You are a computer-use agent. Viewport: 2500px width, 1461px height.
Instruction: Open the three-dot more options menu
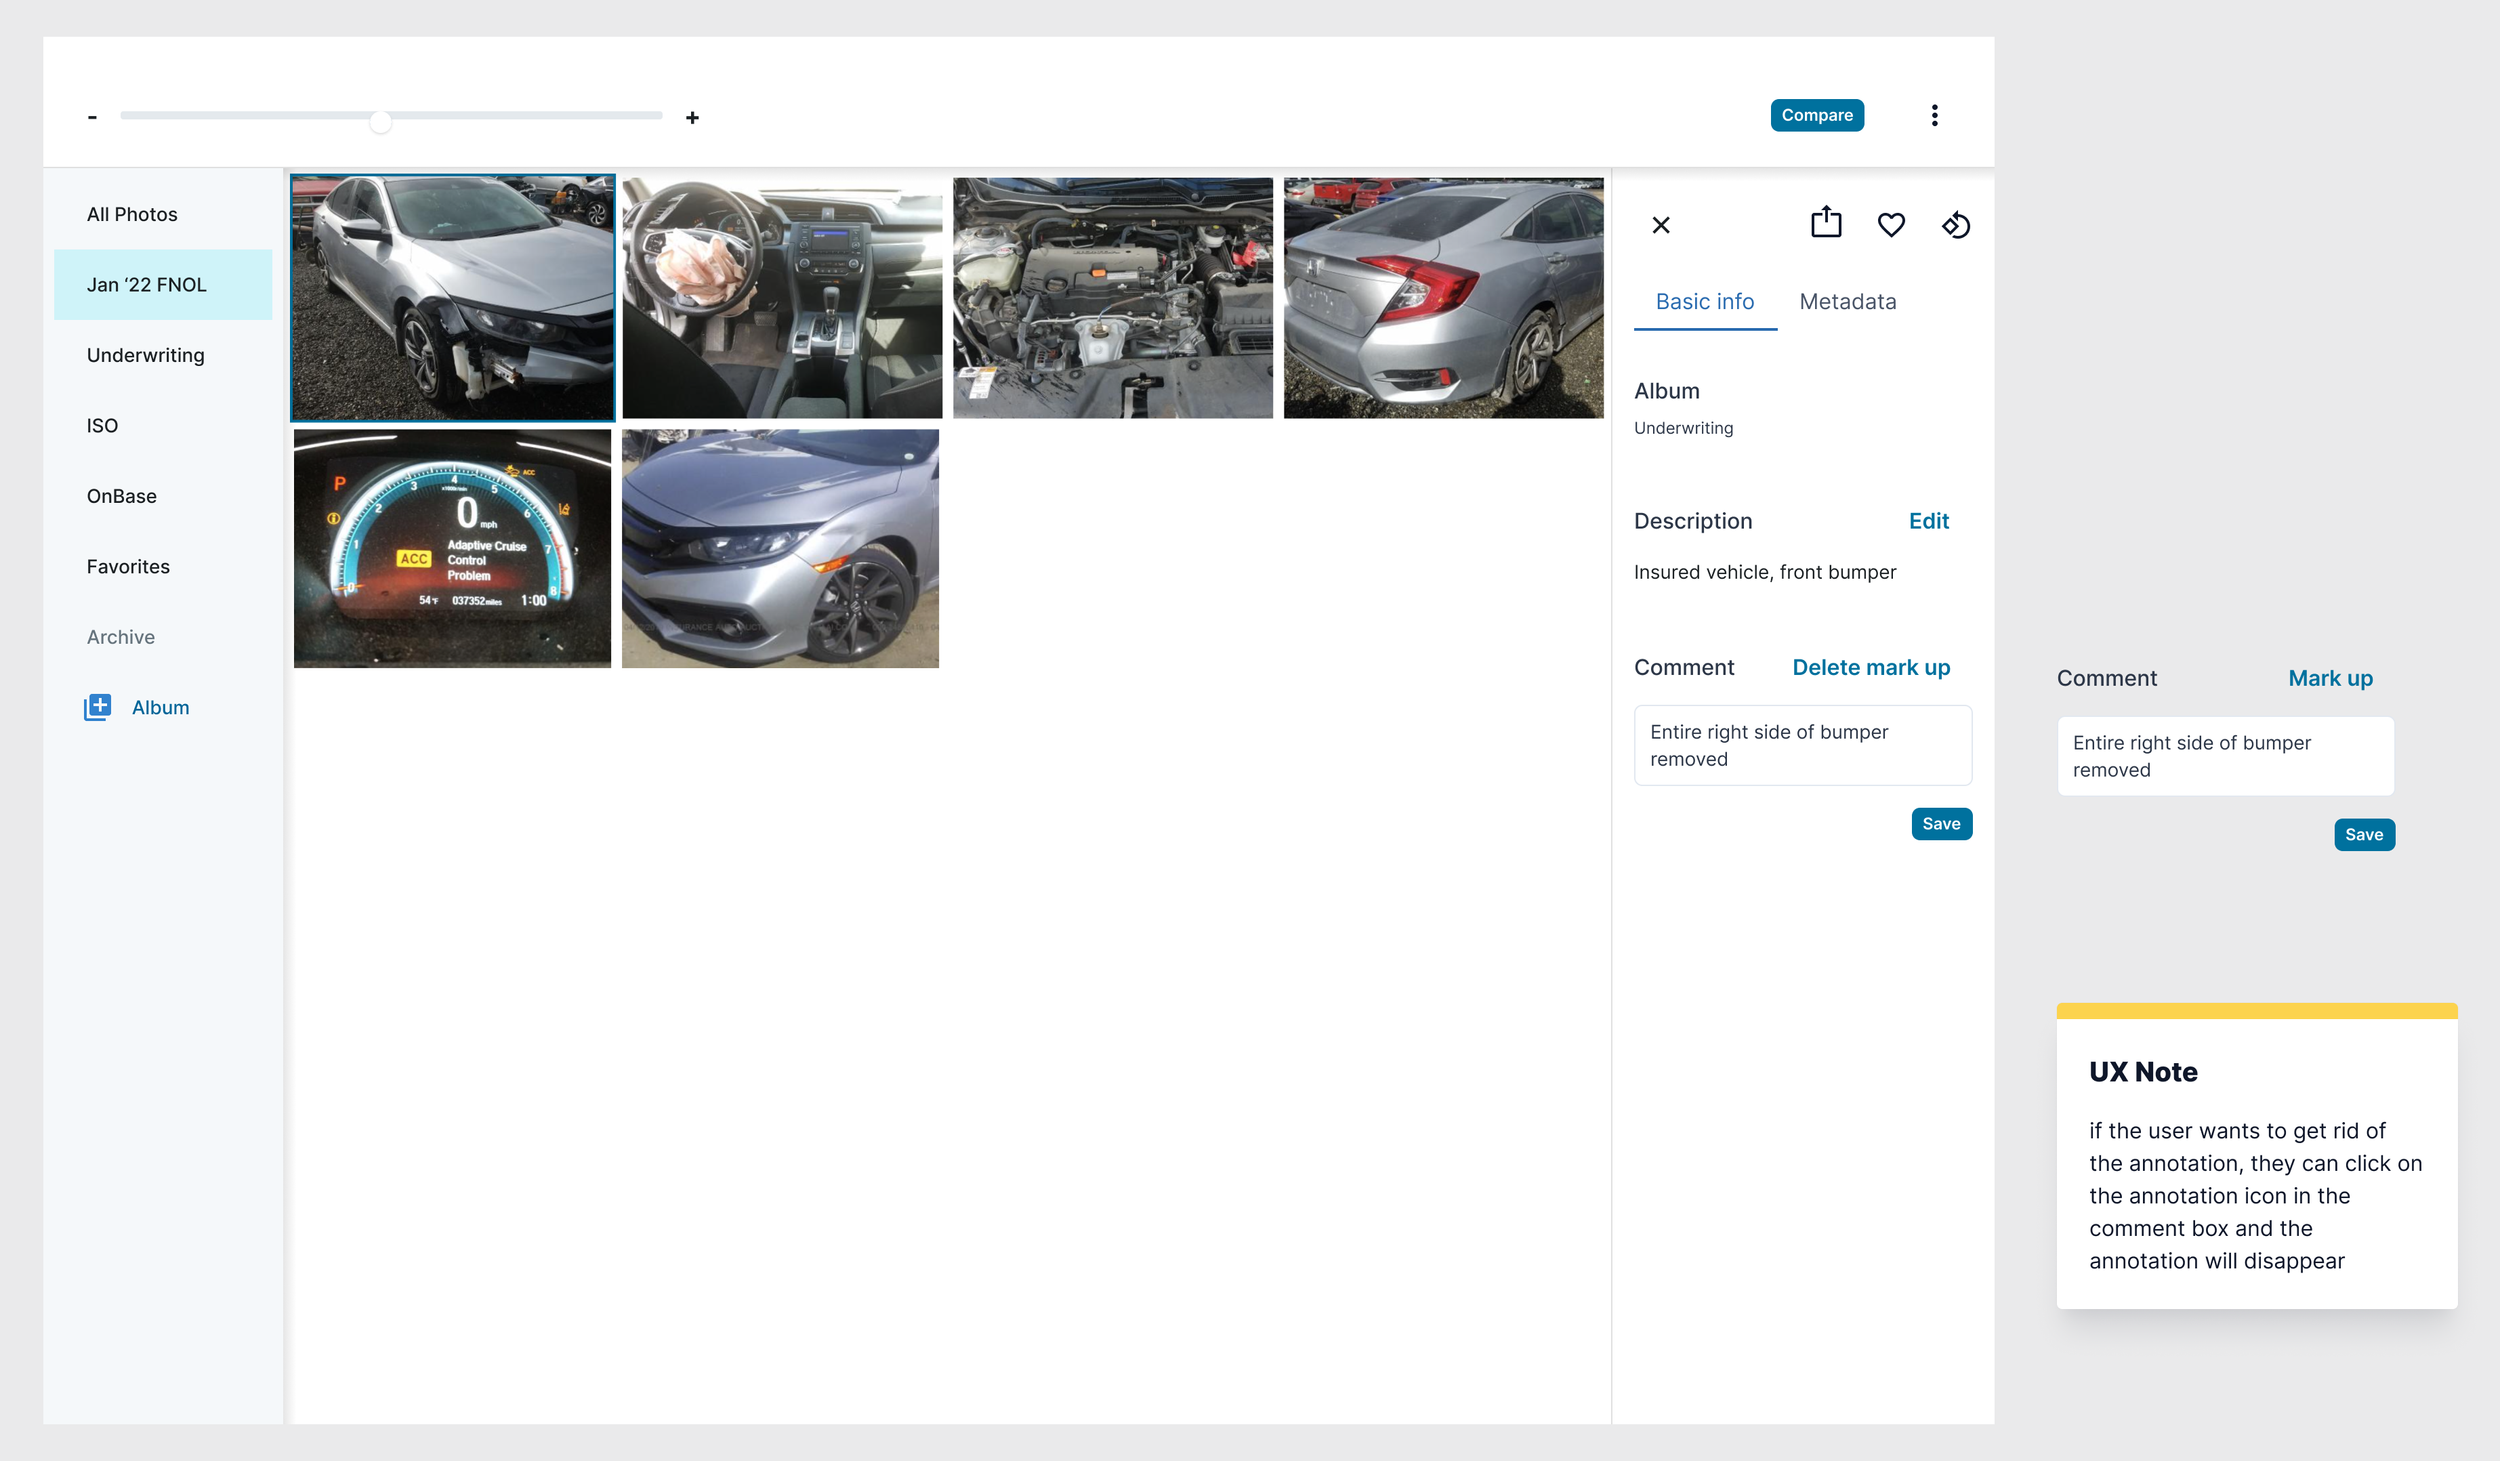click(x=1934, y=115)
